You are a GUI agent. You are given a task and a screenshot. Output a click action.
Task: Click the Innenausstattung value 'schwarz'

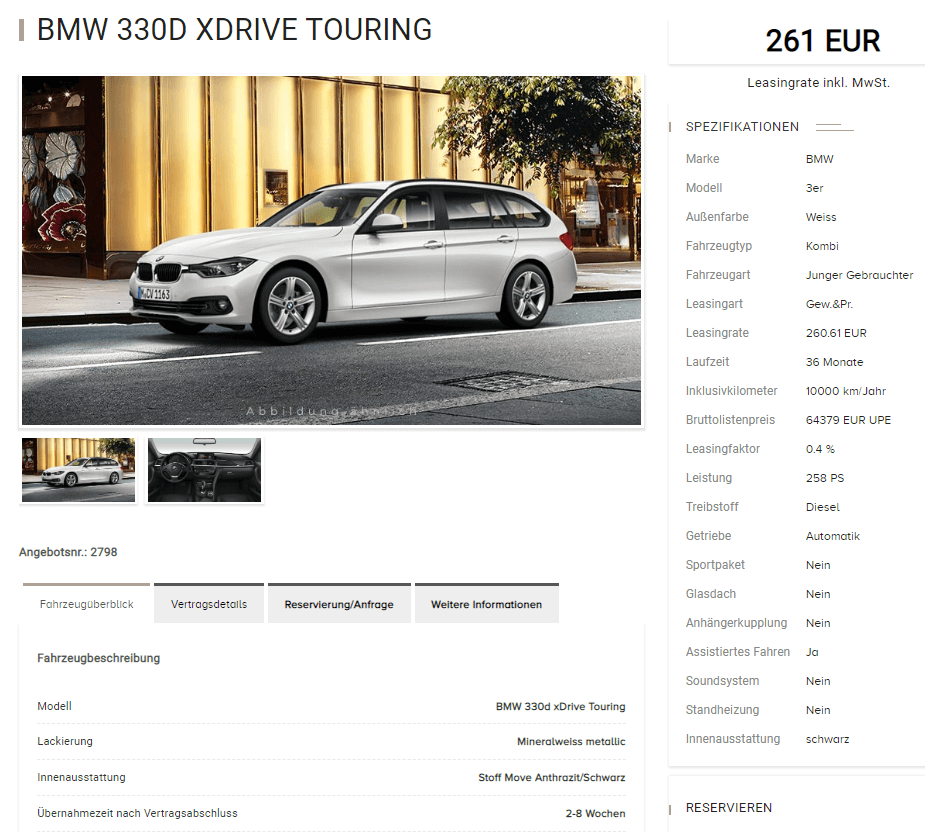point(827,739)
